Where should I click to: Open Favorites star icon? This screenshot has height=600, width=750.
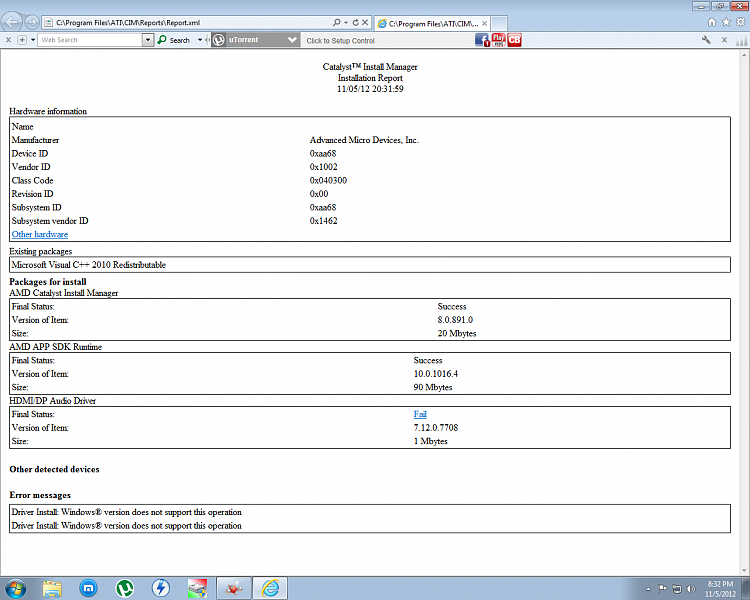726,22
